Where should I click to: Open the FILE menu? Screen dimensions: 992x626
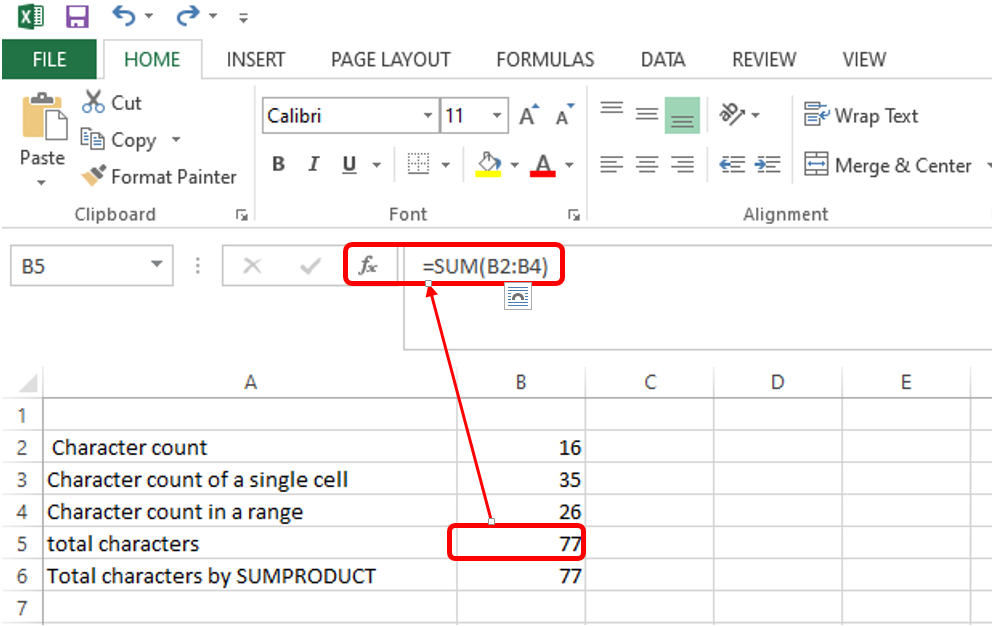(48, 59)
